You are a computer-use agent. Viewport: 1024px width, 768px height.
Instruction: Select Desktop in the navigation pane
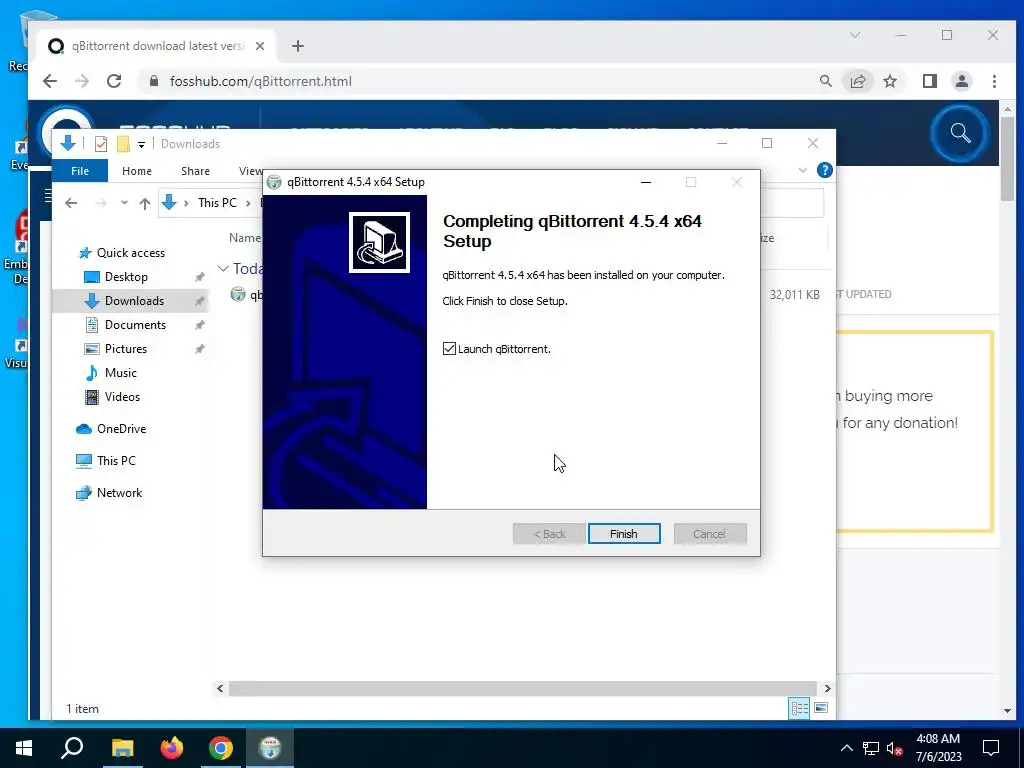tap(126, 277)
